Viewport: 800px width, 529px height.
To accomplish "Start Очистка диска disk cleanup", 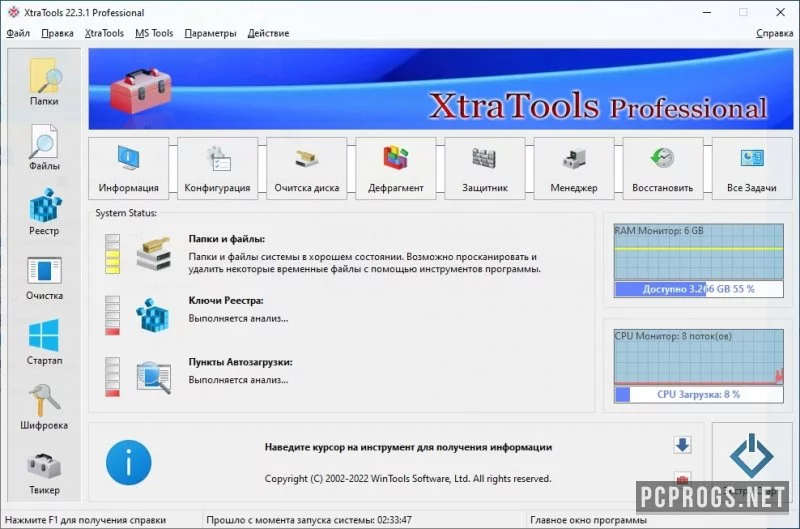I will click(307, 168).
